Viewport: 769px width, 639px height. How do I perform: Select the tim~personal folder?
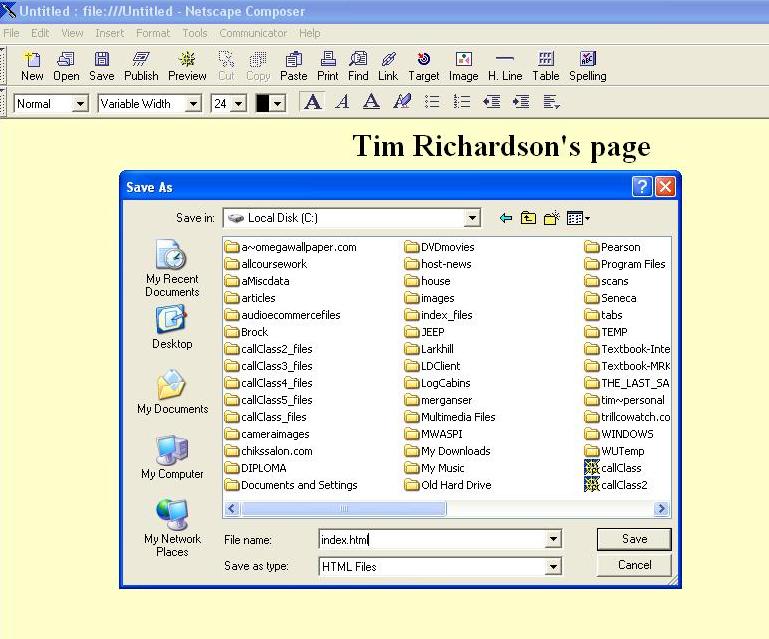tap(625, 400)
